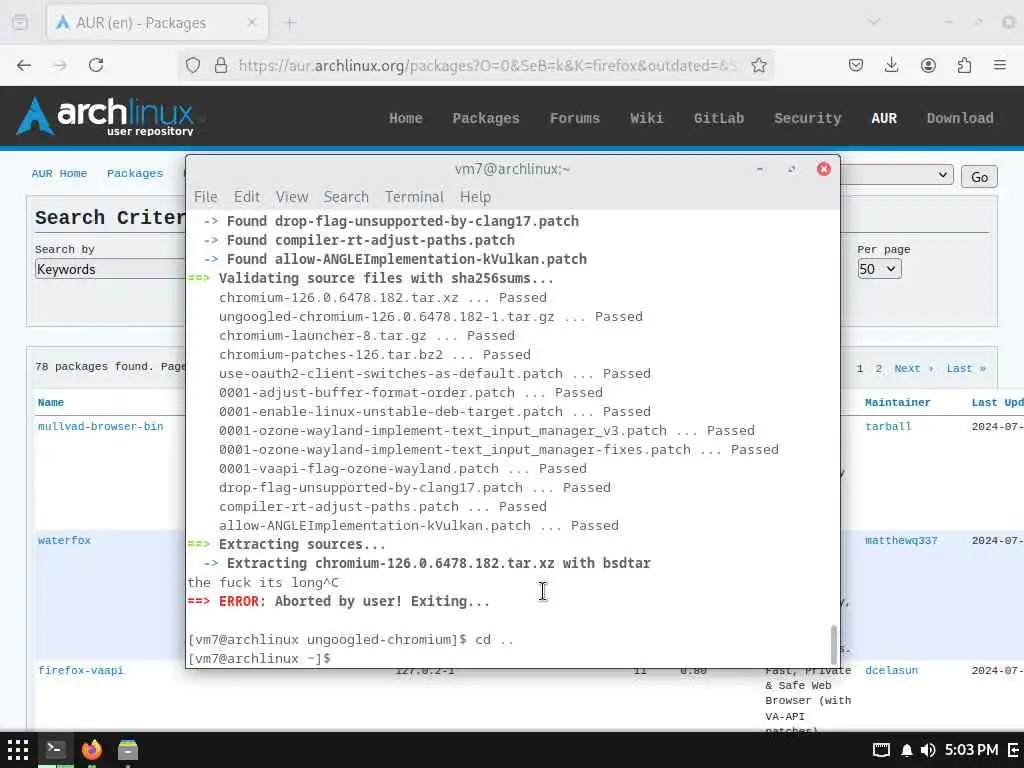Click the volume speaker tray icon

coord(927,750)
